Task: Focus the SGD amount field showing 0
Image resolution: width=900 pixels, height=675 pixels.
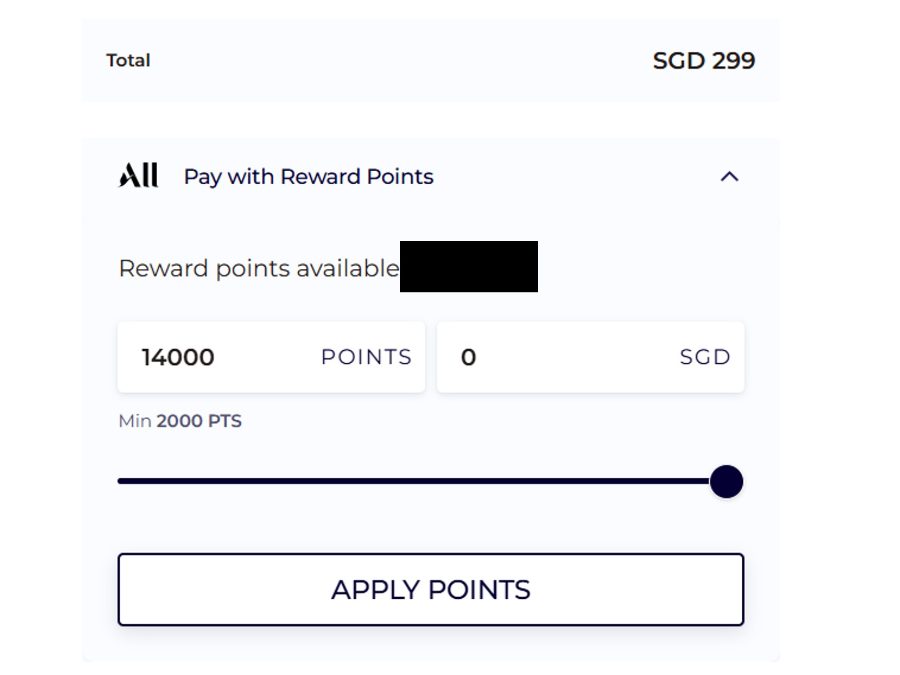Action: (x=560, y=357)
